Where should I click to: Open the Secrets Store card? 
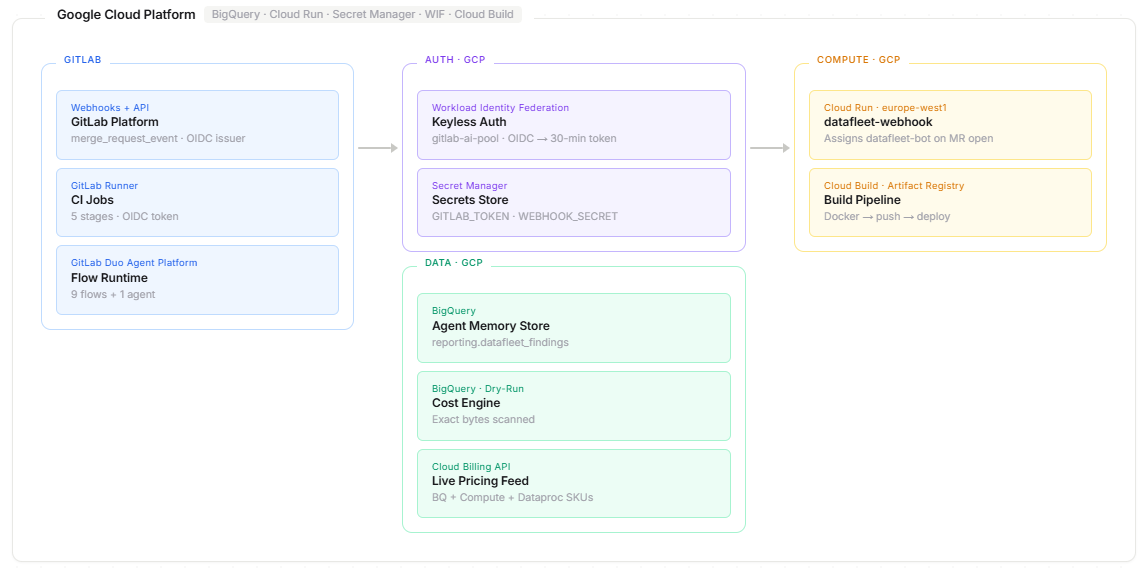tap(573, 202)
